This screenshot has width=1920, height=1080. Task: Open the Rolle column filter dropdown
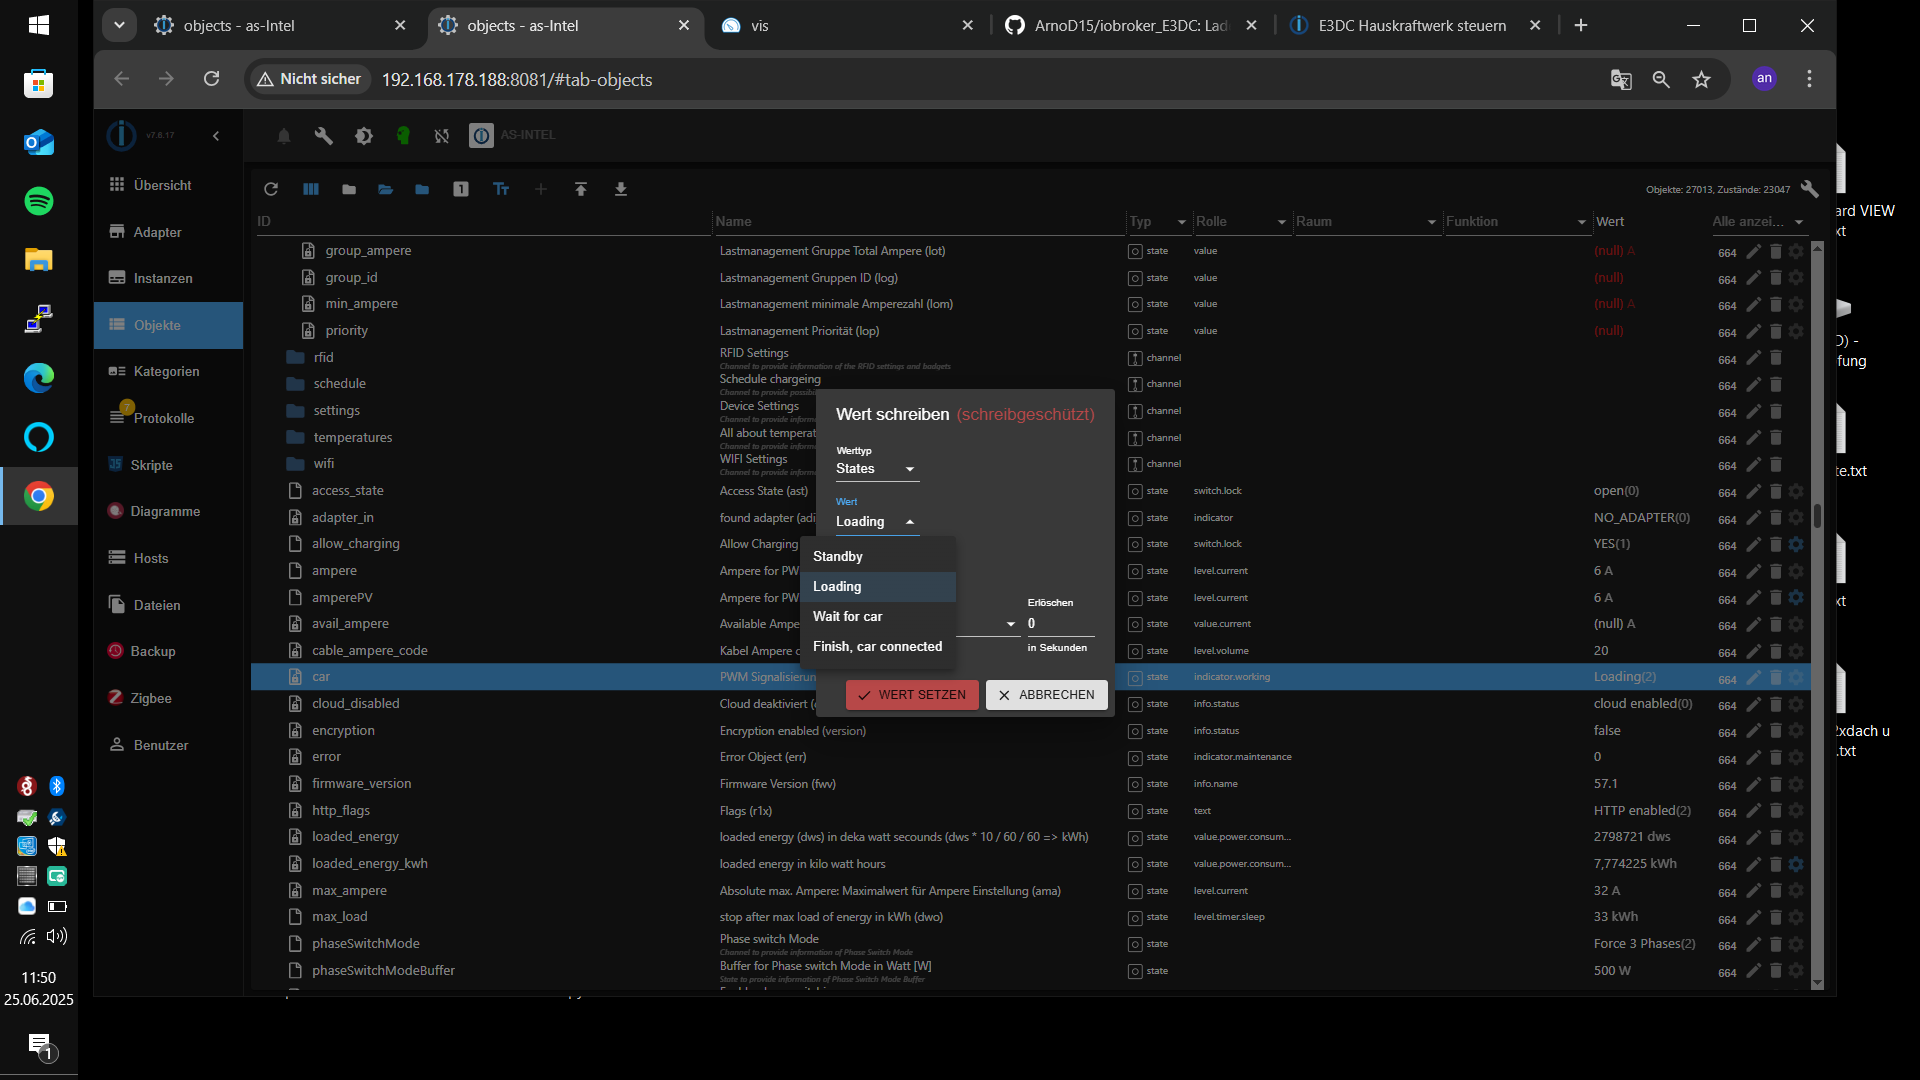[x=1281, y=222]
